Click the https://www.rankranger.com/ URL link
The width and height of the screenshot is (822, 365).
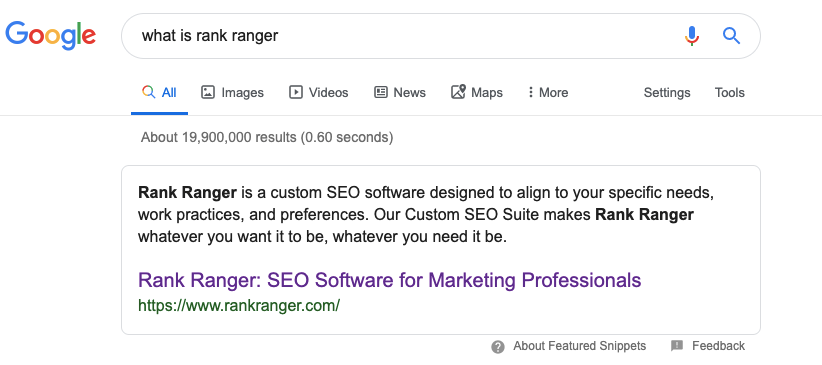239,305
